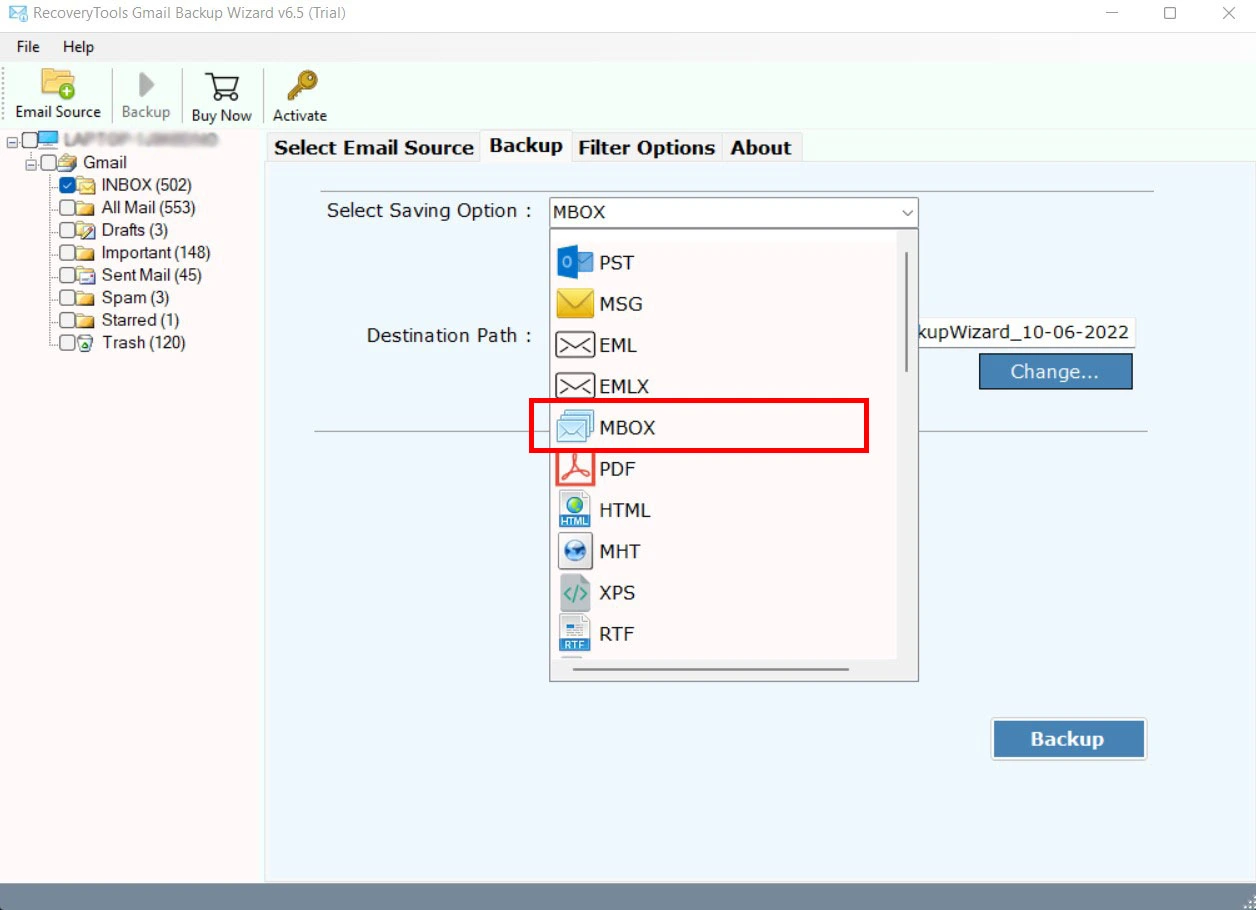Enable the Trash (120) folder checkbox
Screen dimensions: 1256x910
click(67, 343)
